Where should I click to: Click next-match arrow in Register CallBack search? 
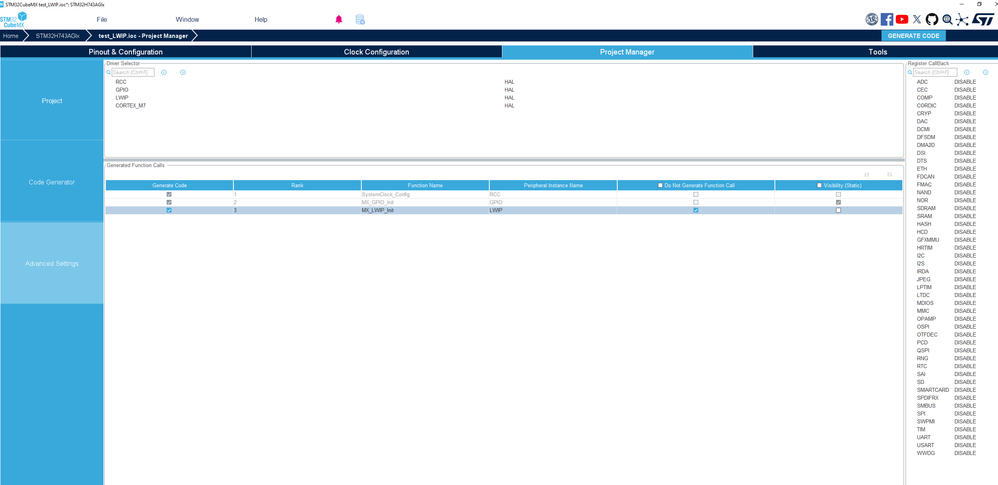pyautogui.click(x=985, y=73)
